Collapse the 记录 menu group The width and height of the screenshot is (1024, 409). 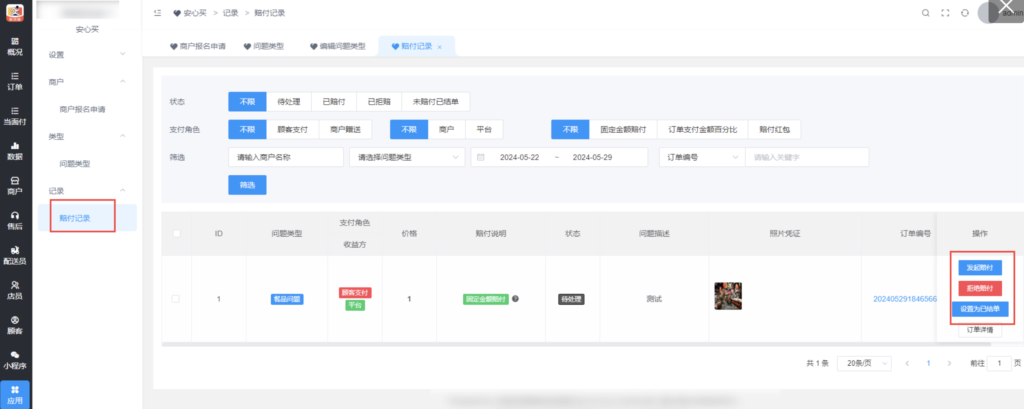88,191
